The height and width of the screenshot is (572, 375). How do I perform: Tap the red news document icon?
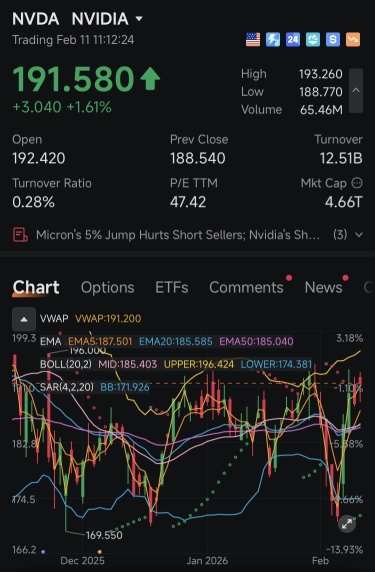(20, 235)
